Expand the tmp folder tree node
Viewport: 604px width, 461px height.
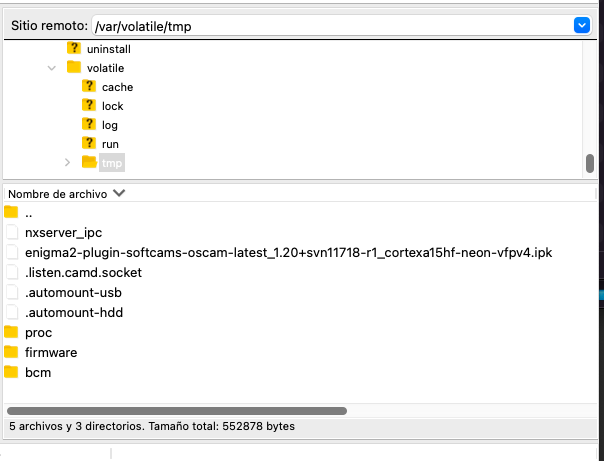68,162
